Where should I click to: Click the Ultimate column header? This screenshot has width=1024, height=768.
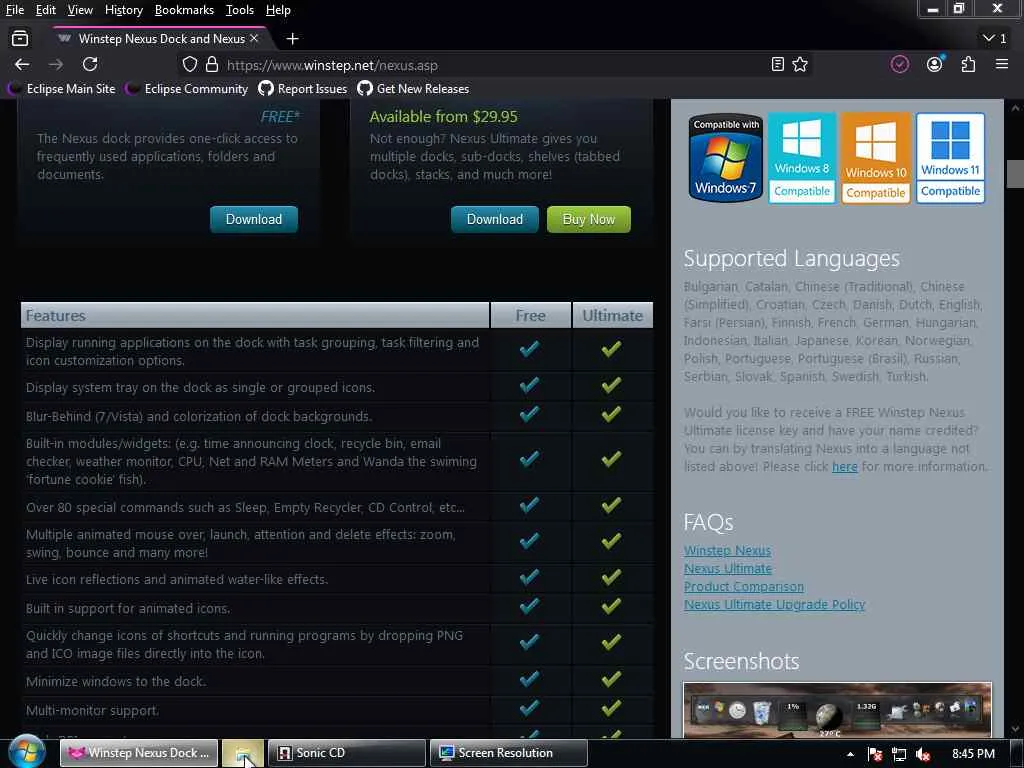[x=613, y=315]
